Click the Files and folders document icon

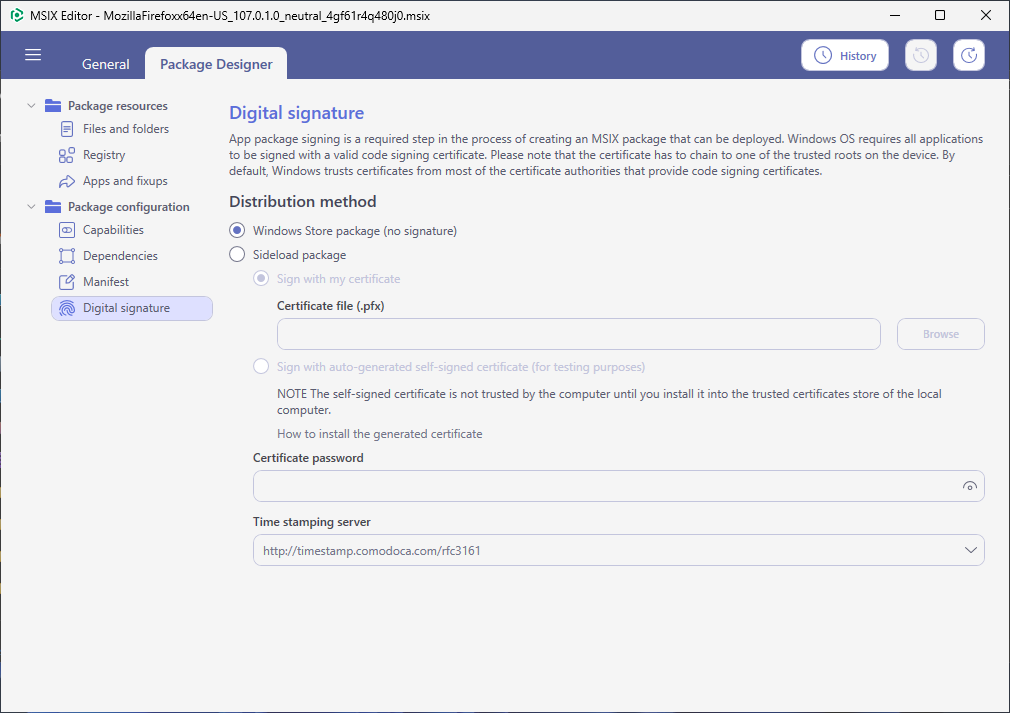(67, 129)
